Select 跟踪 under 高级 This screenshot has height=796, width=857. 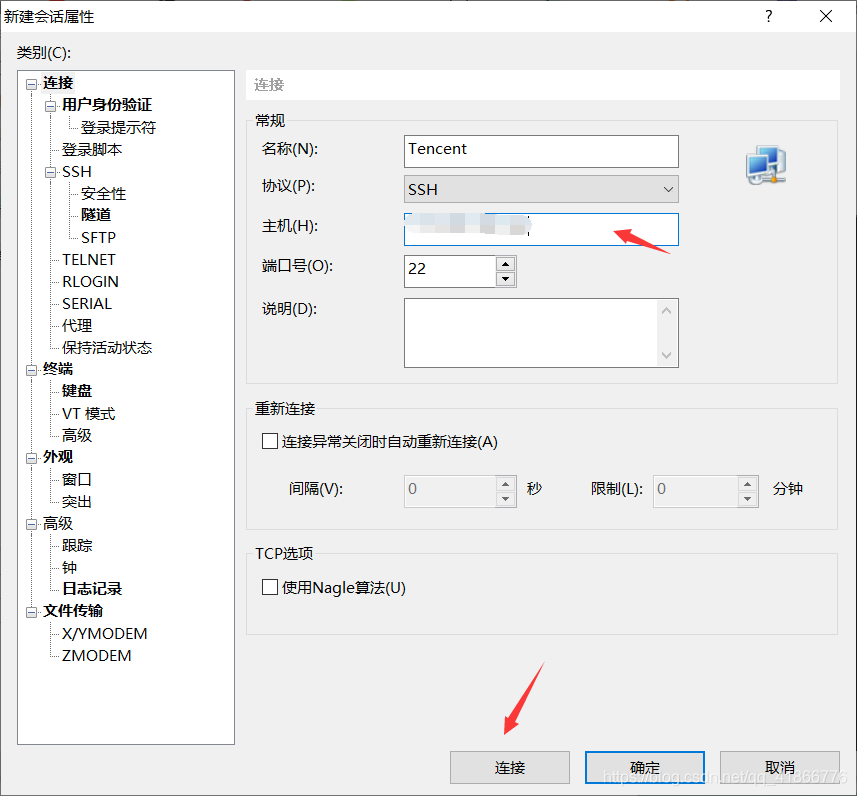[77, 546]
